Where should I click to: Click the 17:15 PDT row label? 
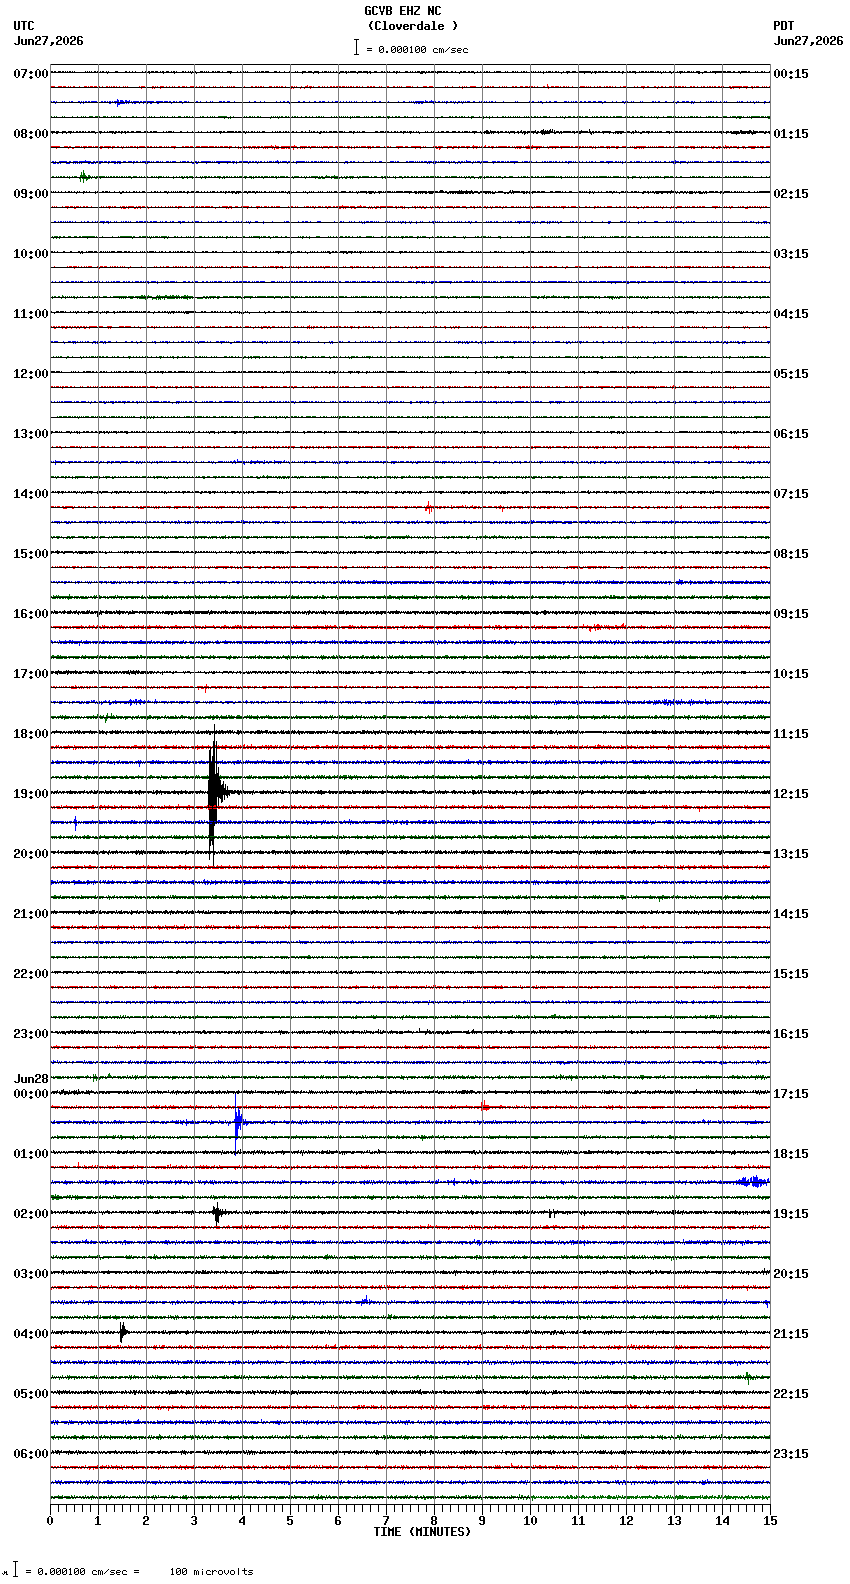click(791, 1094)
